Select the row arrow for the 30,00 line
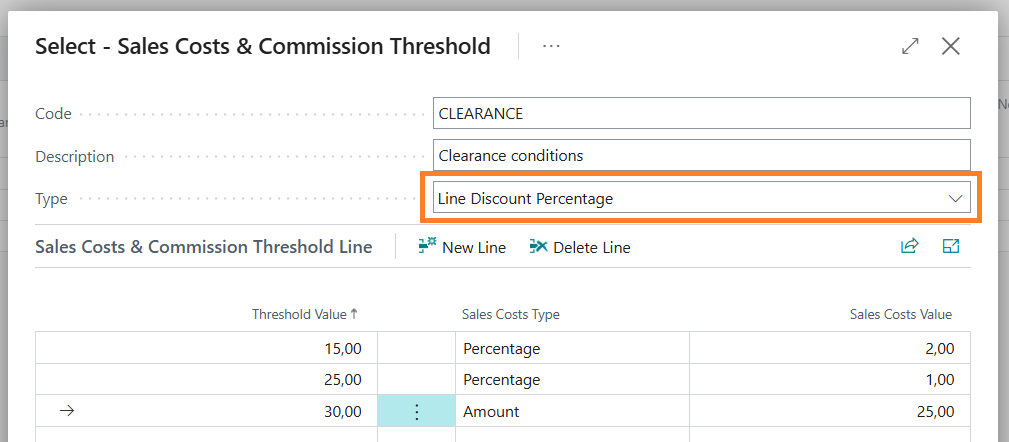 point(66,411)
